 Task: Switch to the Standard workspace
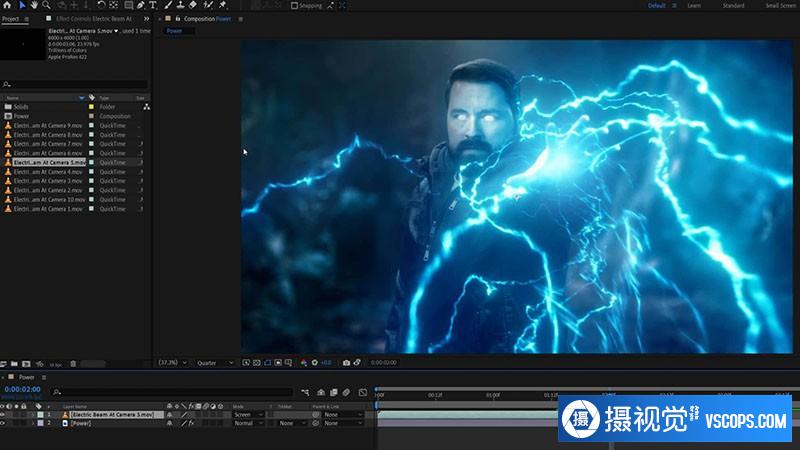734,6
